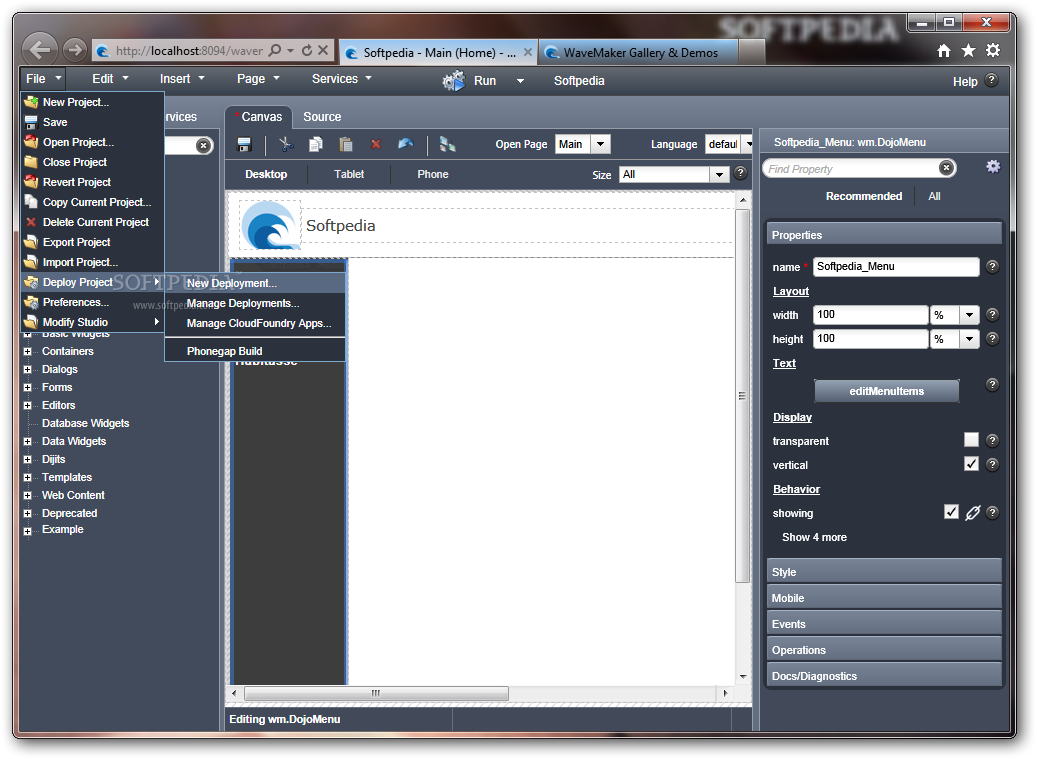Viewport: 1037px width, 759px height.
Task: Open the browser Home icon
Action: point(944,51)
